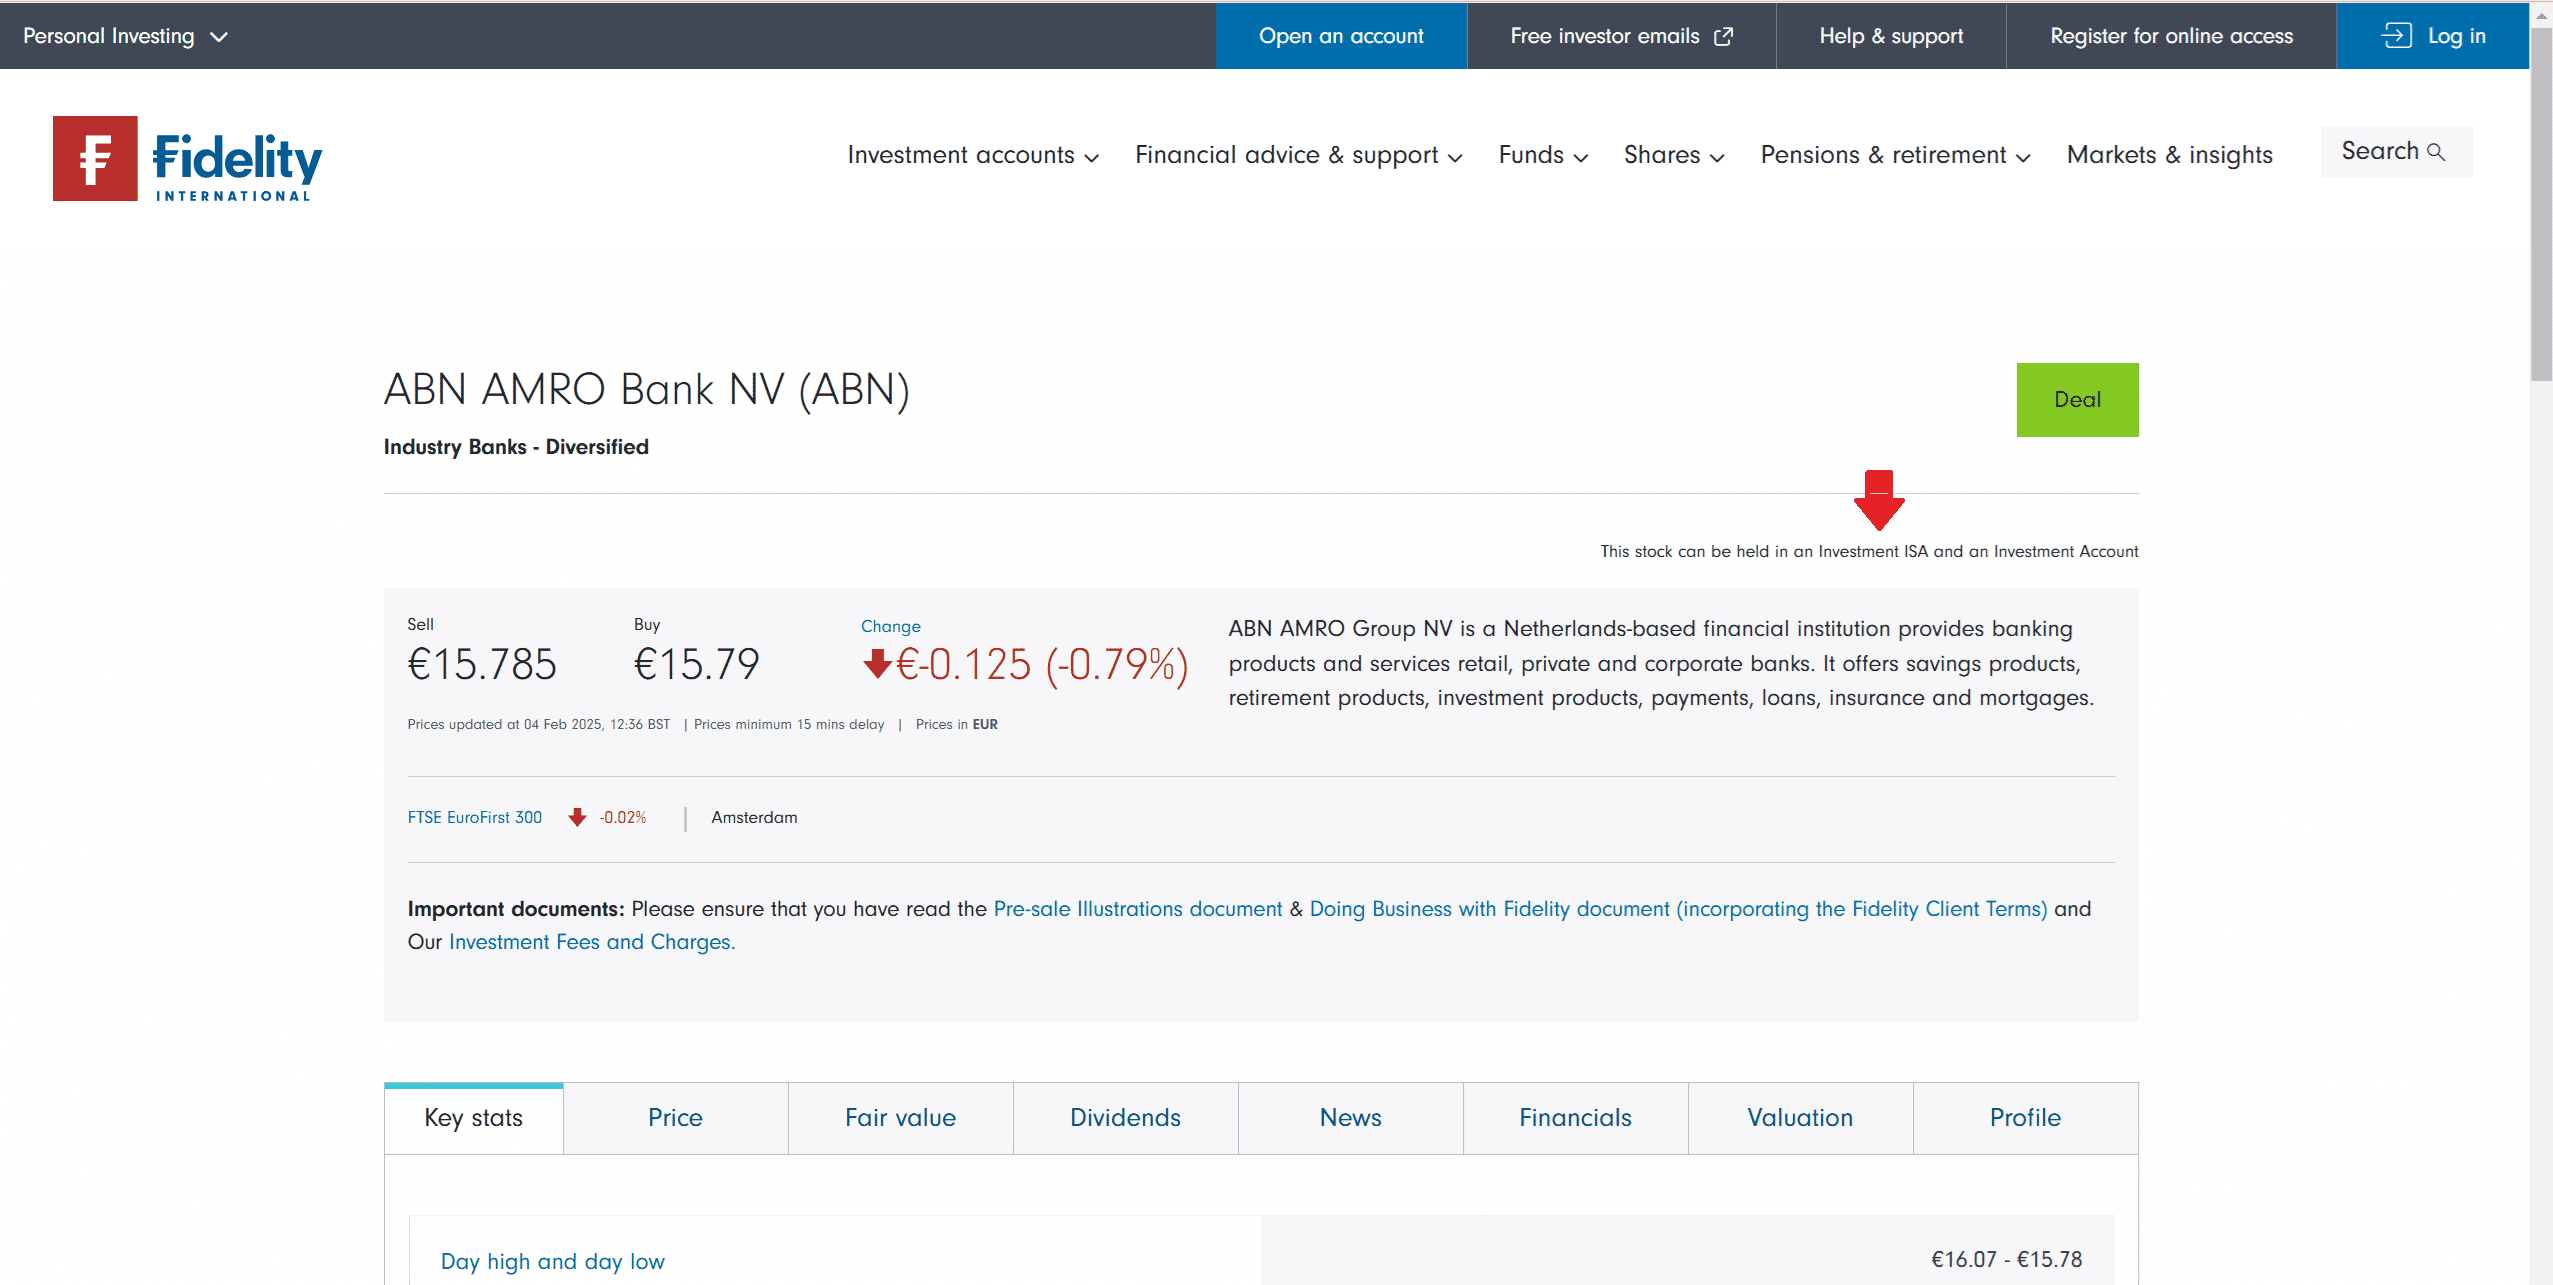Click the external link icon beside Free investor emails
2553x1285 pixels.
(x=1724, y=36)
